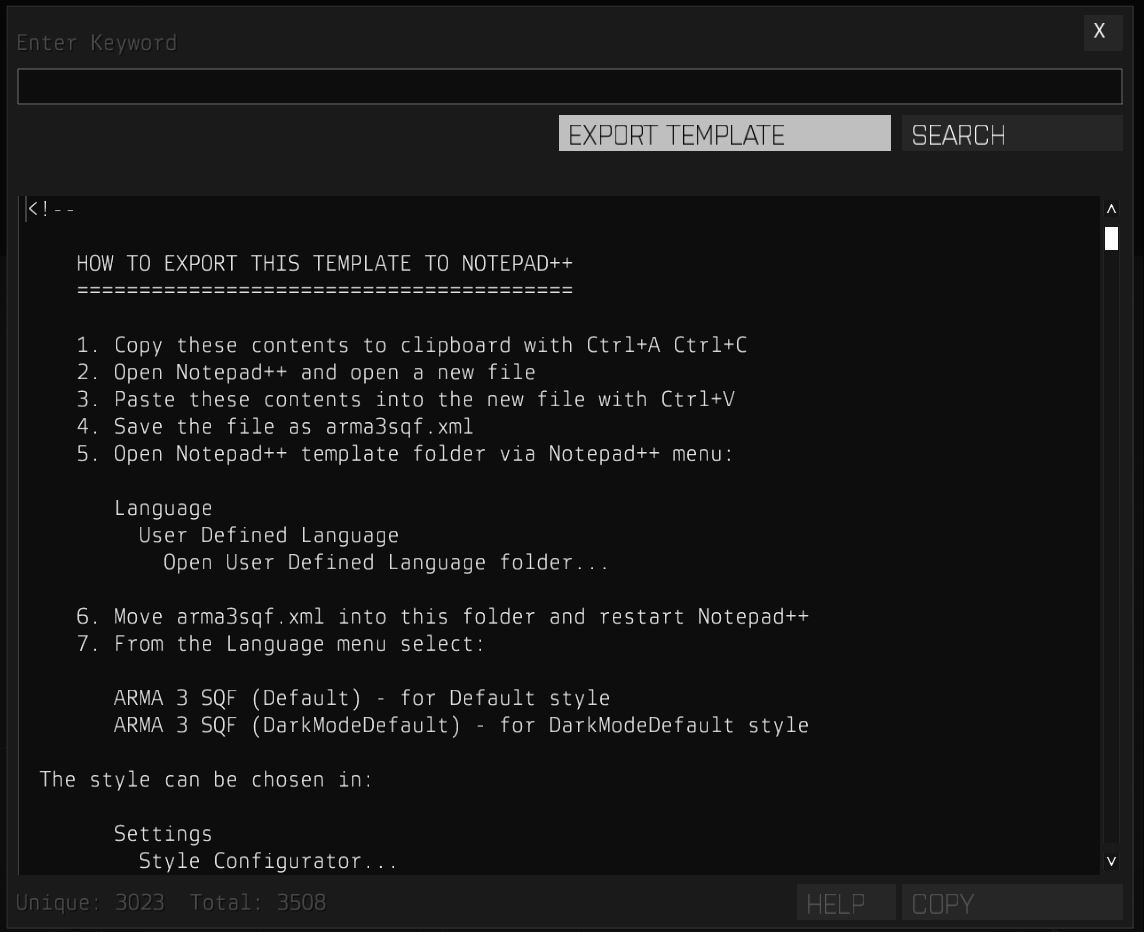Click the SEARCH button
1144x932 pixels.
pos(1012,134)
